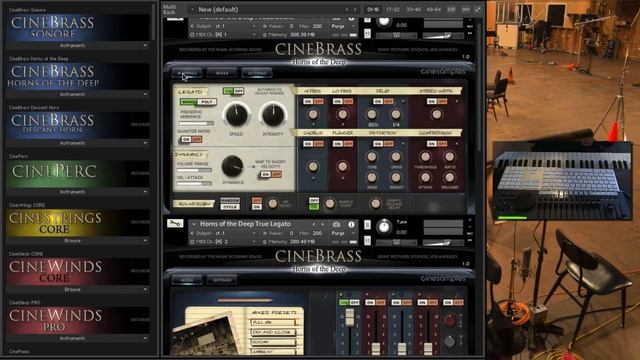Click previous-instrument arrow on True Legato header
This screenshot has width=640, height=360.
coord(313,224)
